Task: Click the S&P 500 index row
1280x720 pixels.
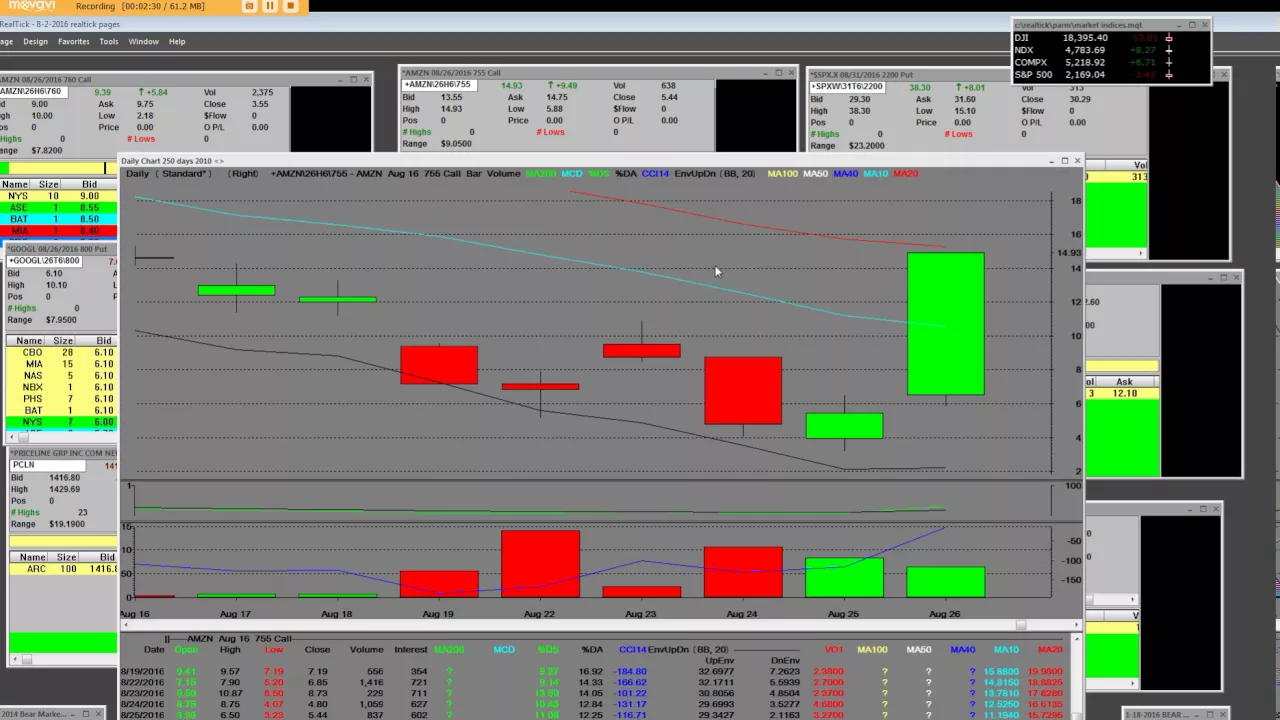Action: click(1110, 74)
